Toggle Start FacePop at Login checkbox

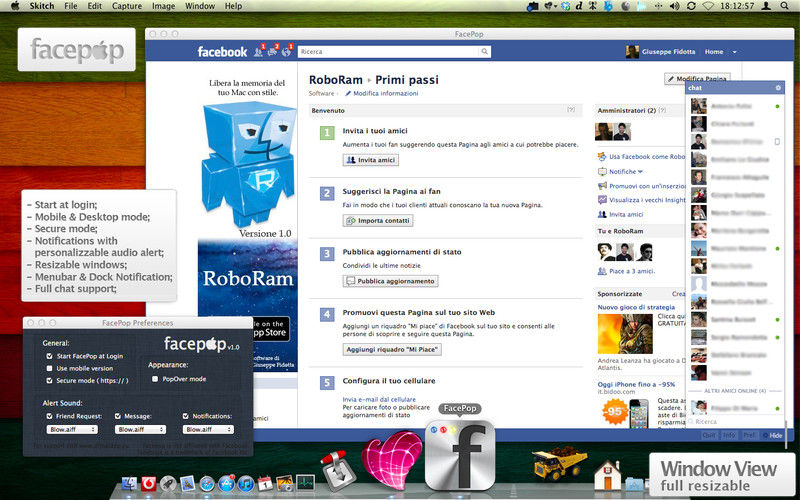49,356
